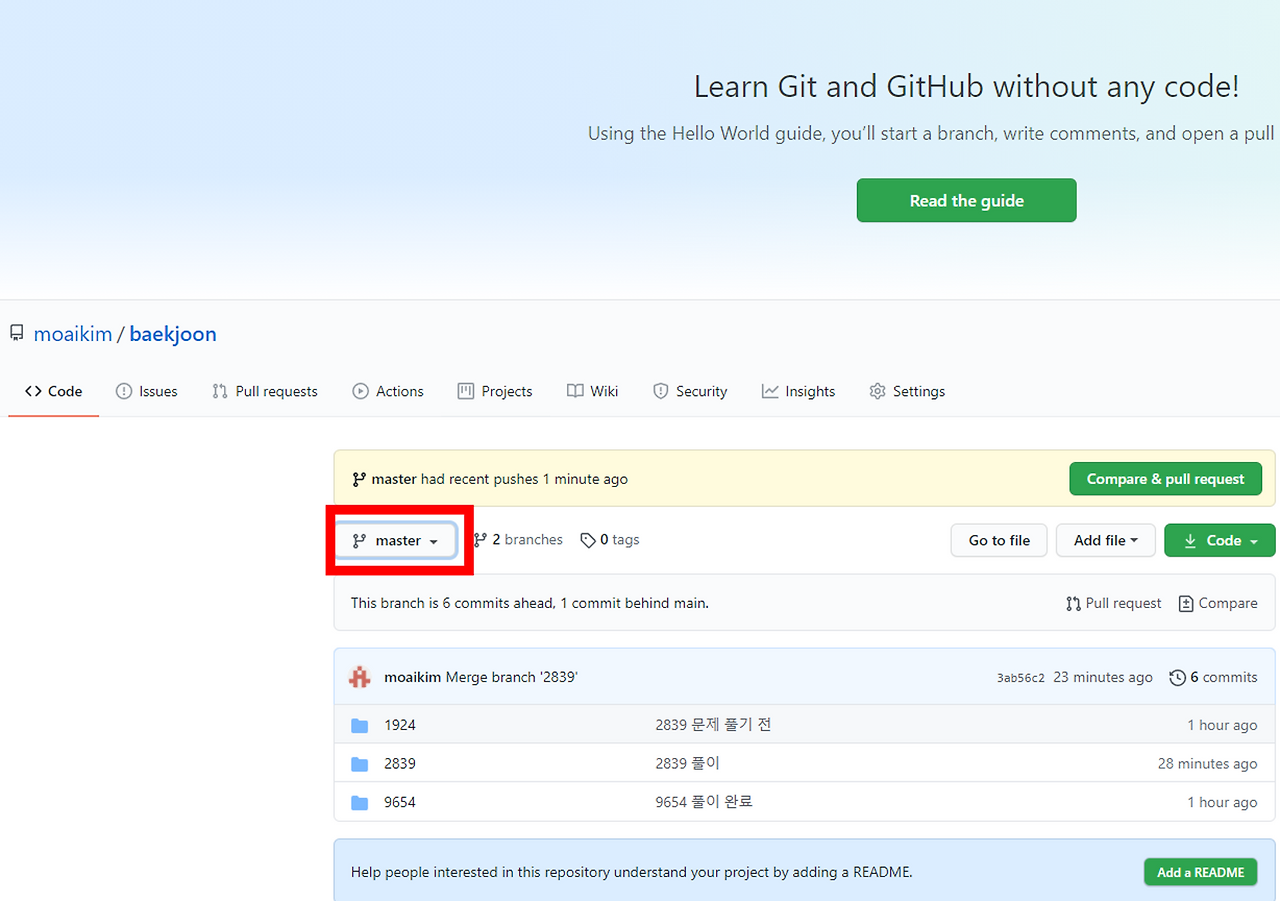Open commit message '2839 풀이'
1280x901 pixels.
(688, 764)
